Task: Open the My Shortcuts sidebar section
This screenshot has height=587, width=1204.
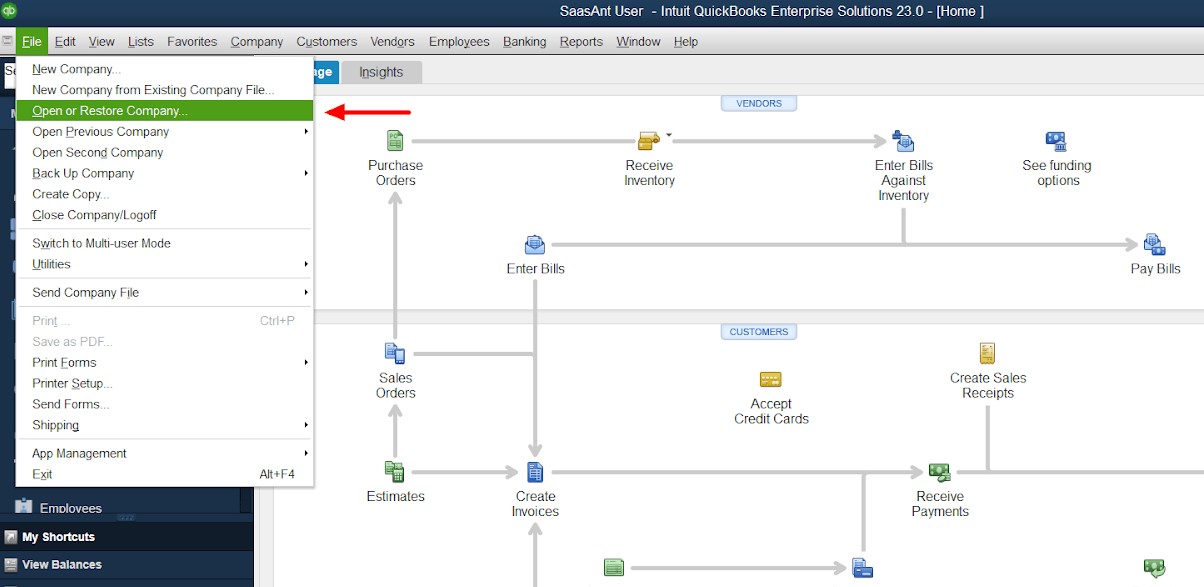Action: point(127,537)
